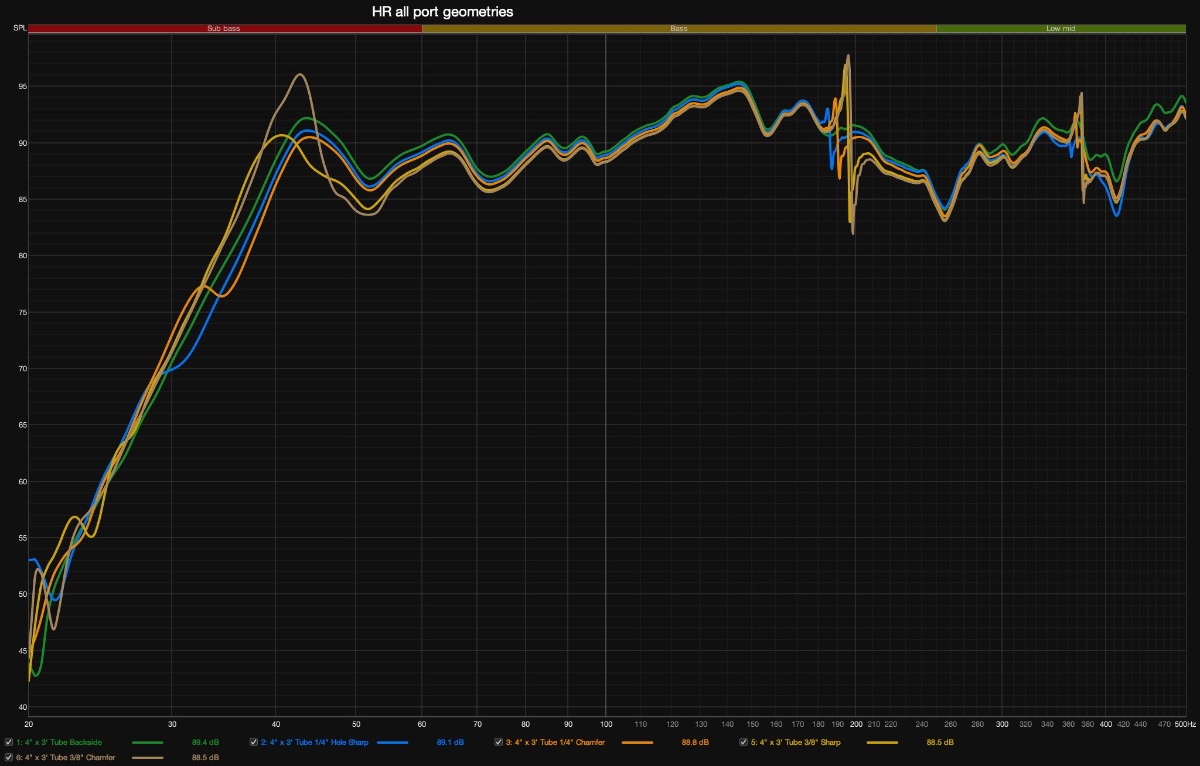Select the green Low mid band bar

(1061, 29)
